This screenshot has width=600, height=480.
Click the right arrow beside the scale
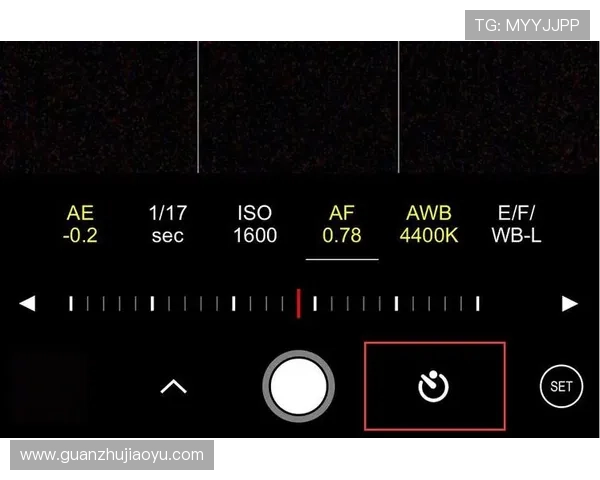pyautogui.click(x=570, y=304)
